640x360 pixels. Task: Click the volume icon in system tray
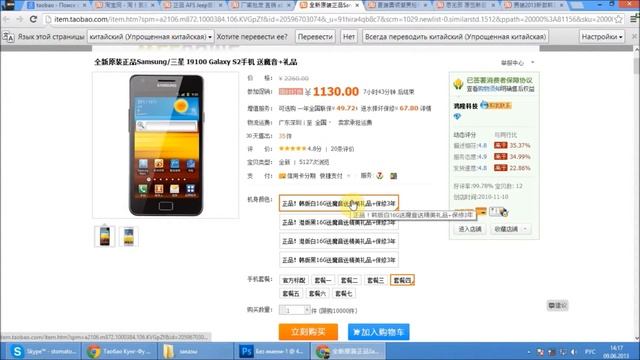[x=573, y=352]
